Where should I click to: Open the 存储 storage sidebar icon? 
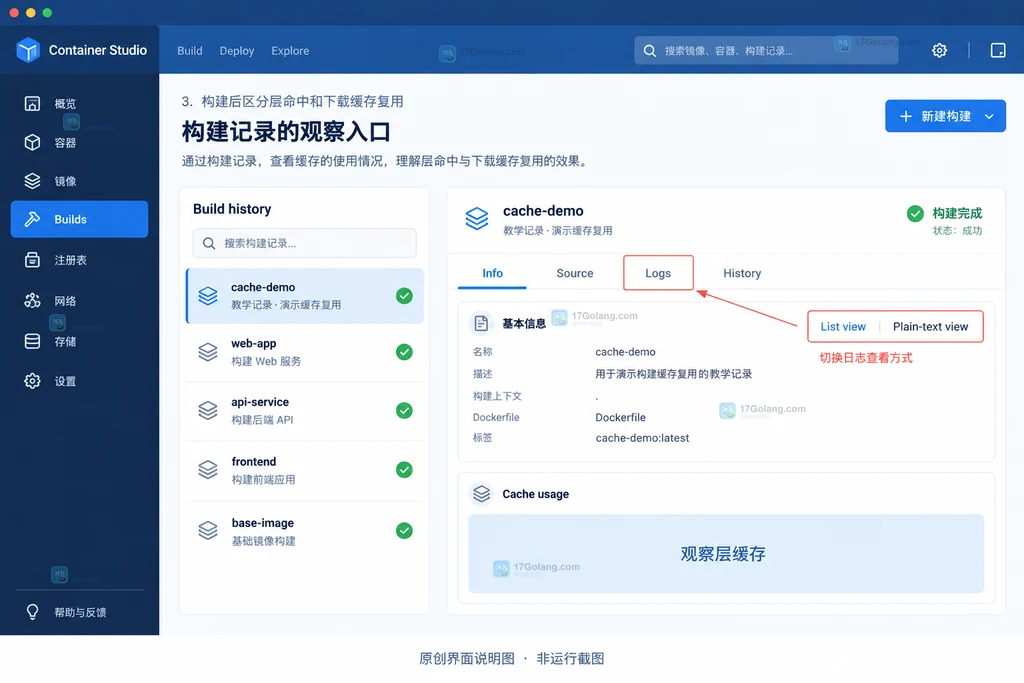(32, 341)
